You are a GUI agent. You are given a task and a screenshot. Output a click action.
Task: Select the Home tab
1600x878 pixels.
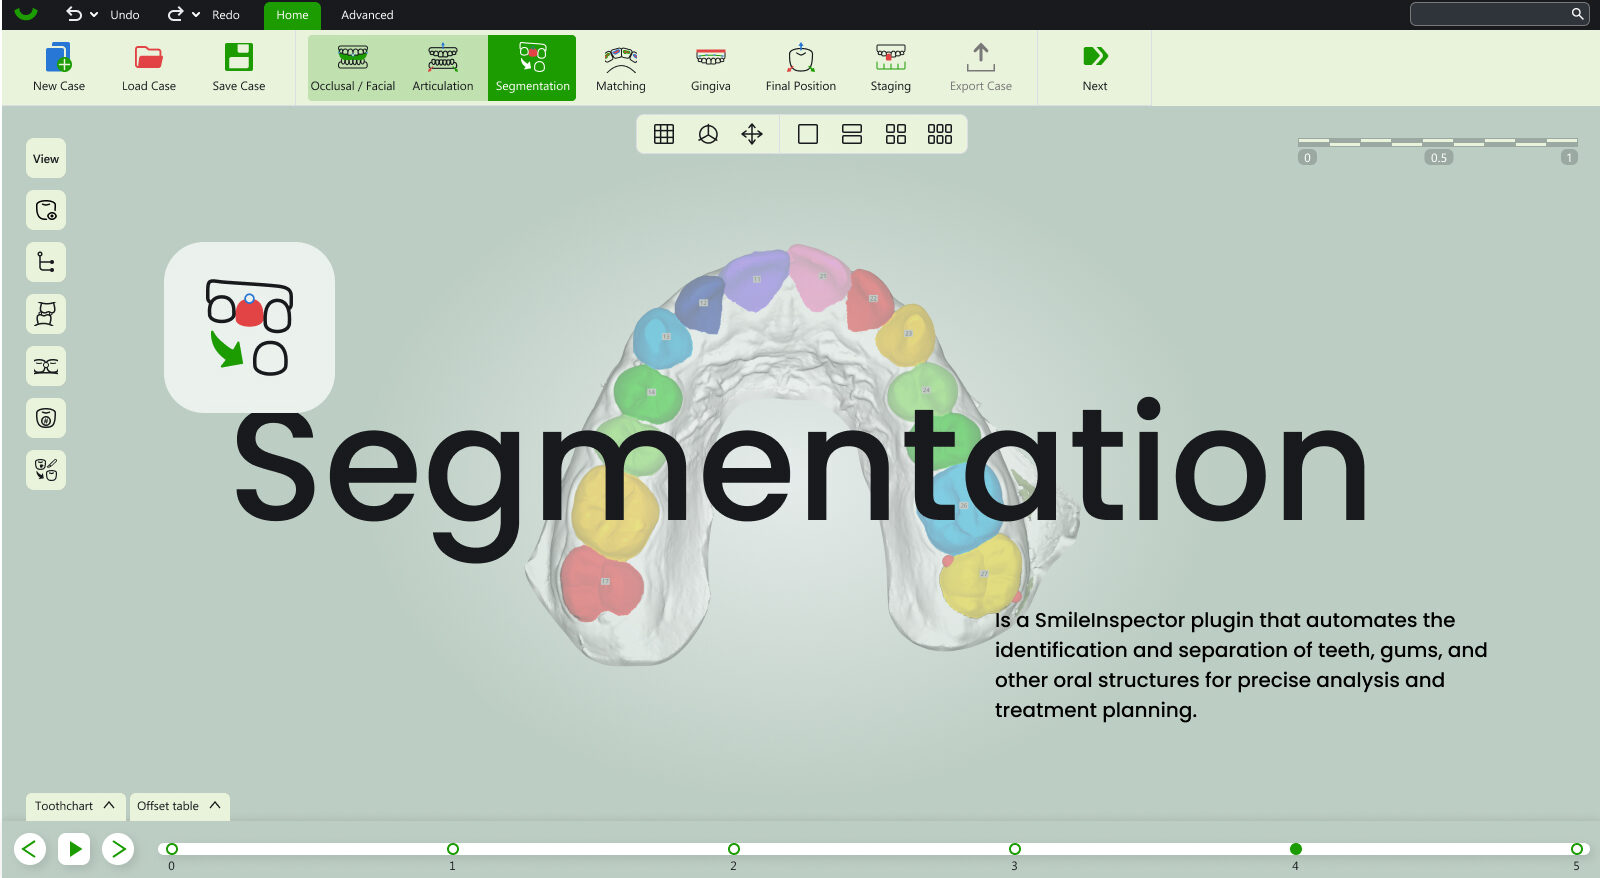click(x=292, y=15)
